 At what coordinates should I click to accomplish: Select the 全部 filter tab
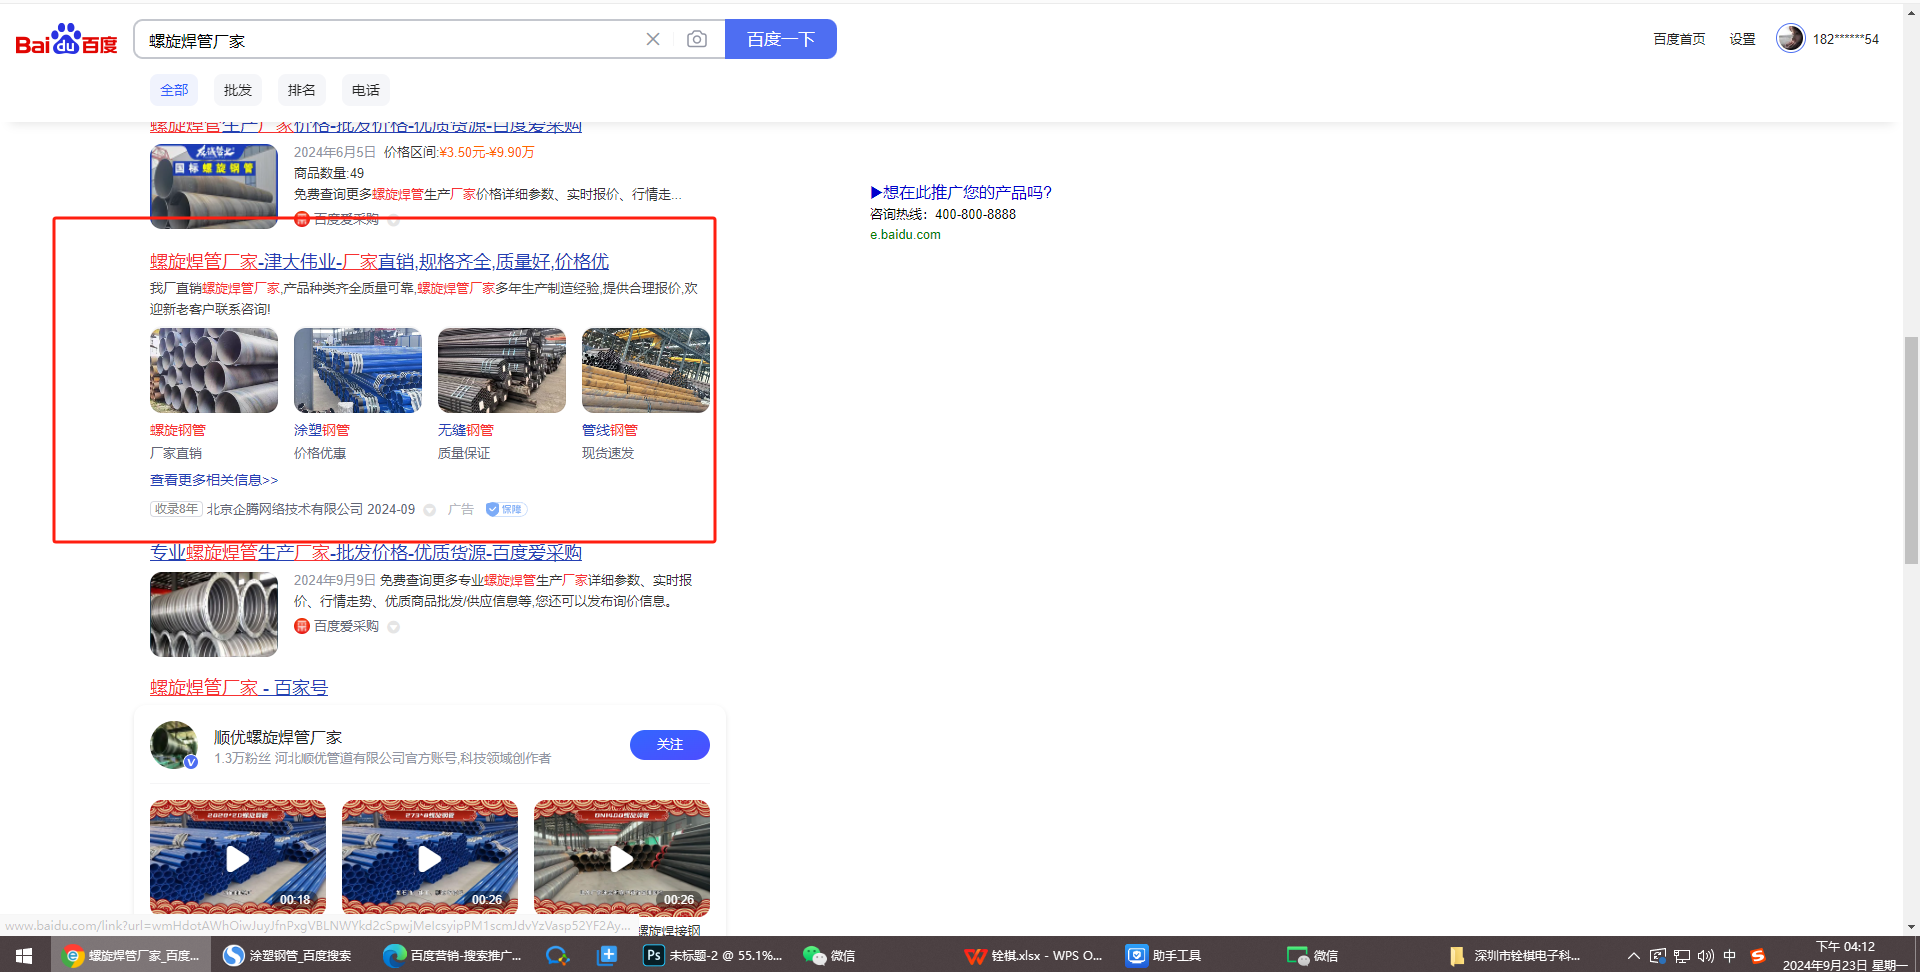pyautogui.click(x=174, y=90)
